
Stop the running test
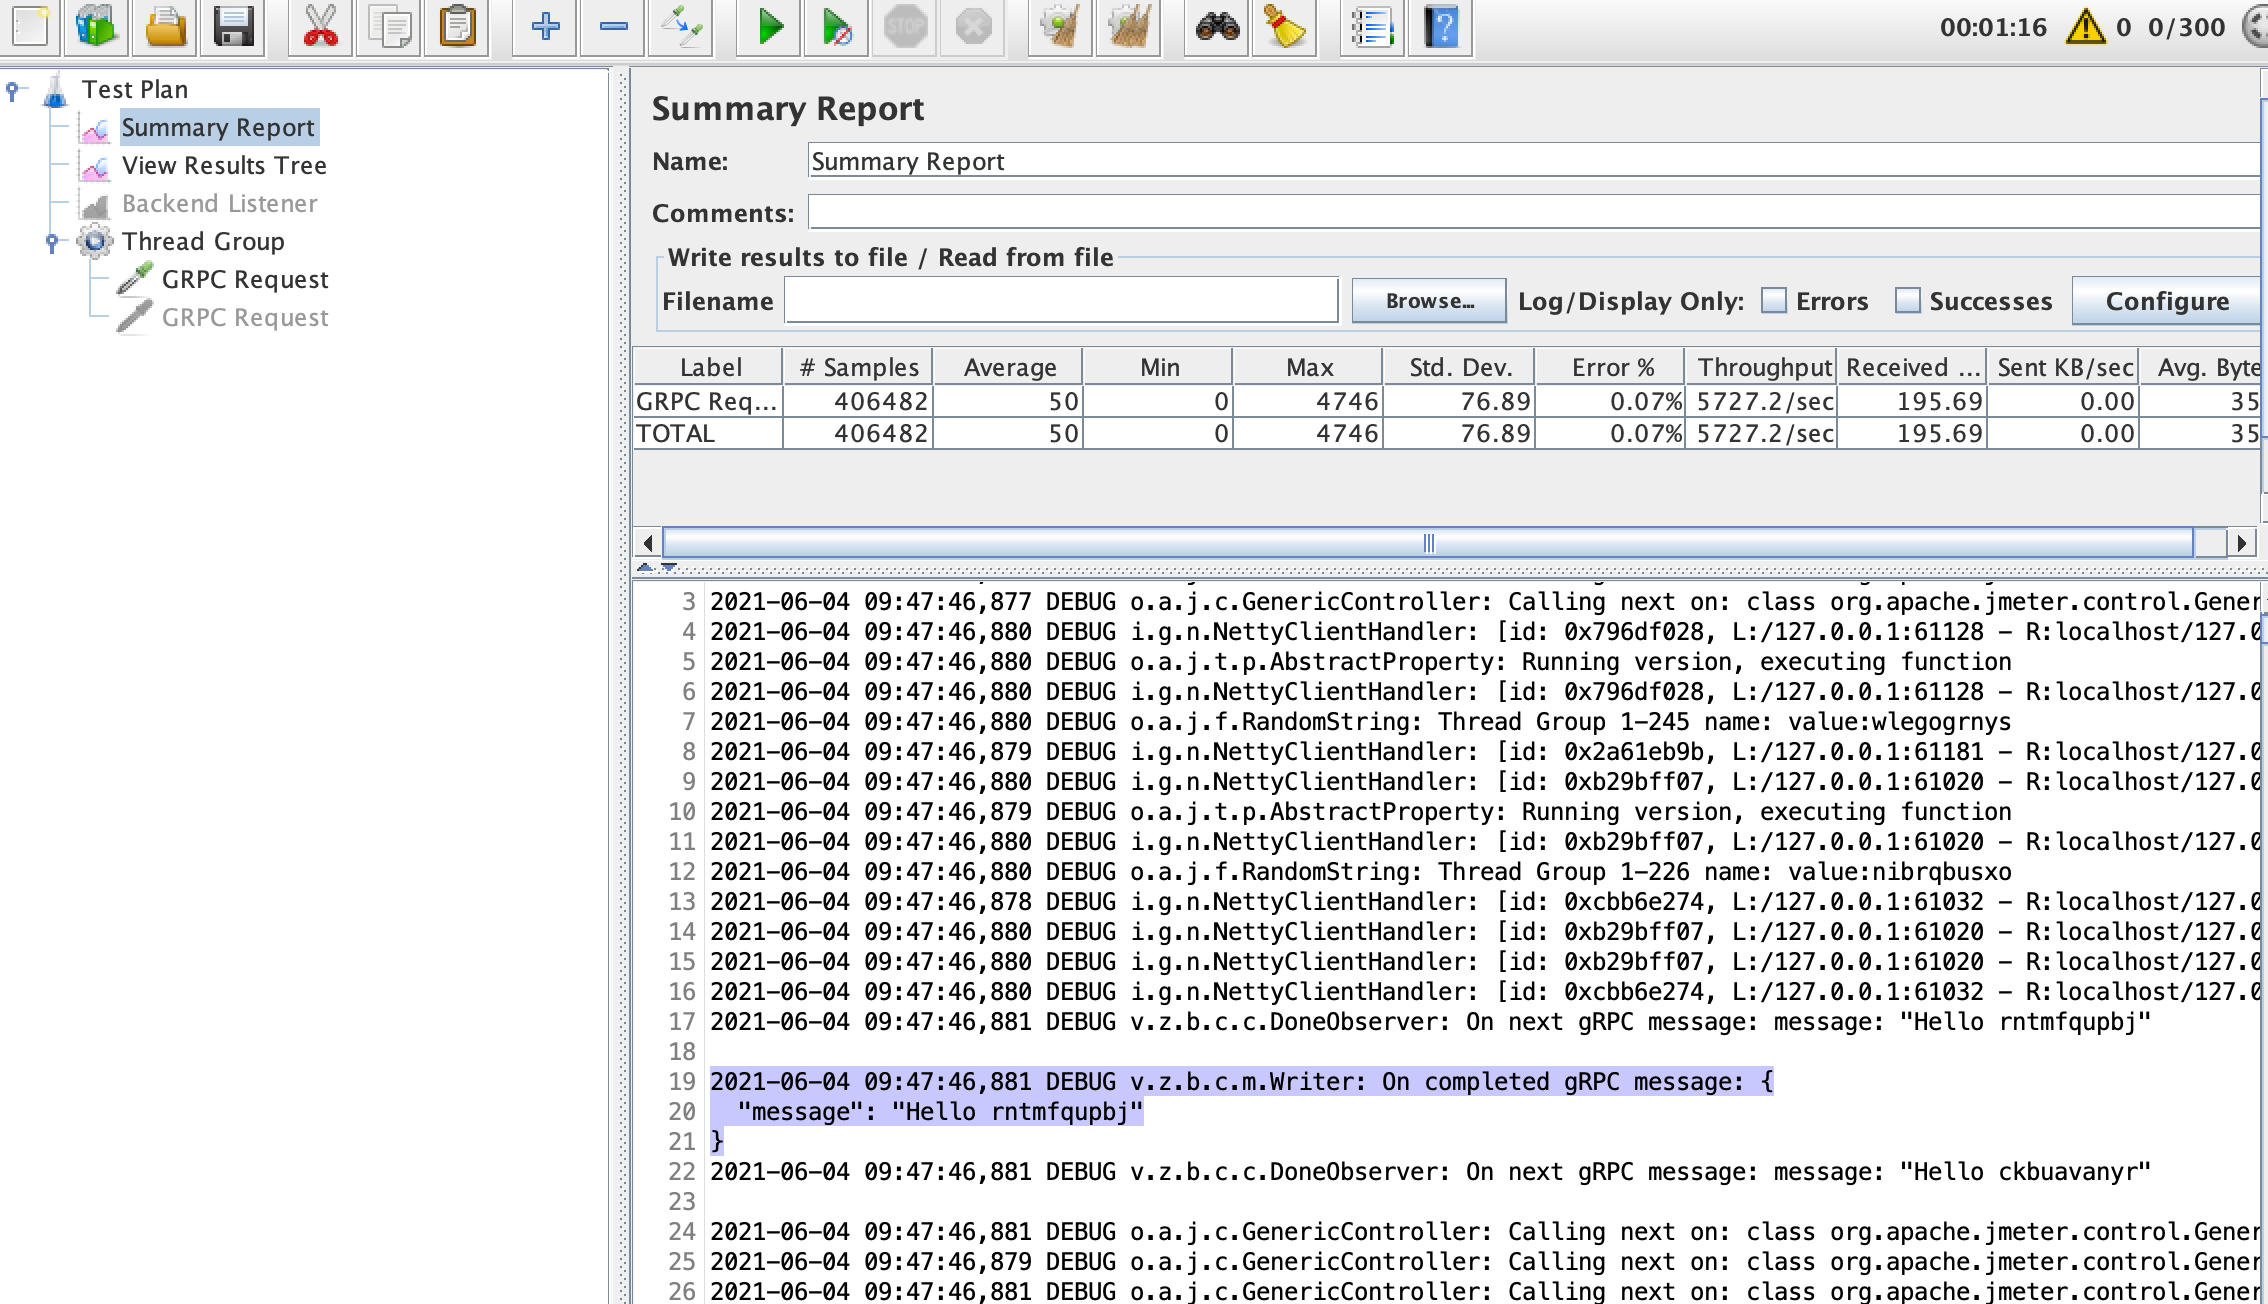tap(904, 27)
